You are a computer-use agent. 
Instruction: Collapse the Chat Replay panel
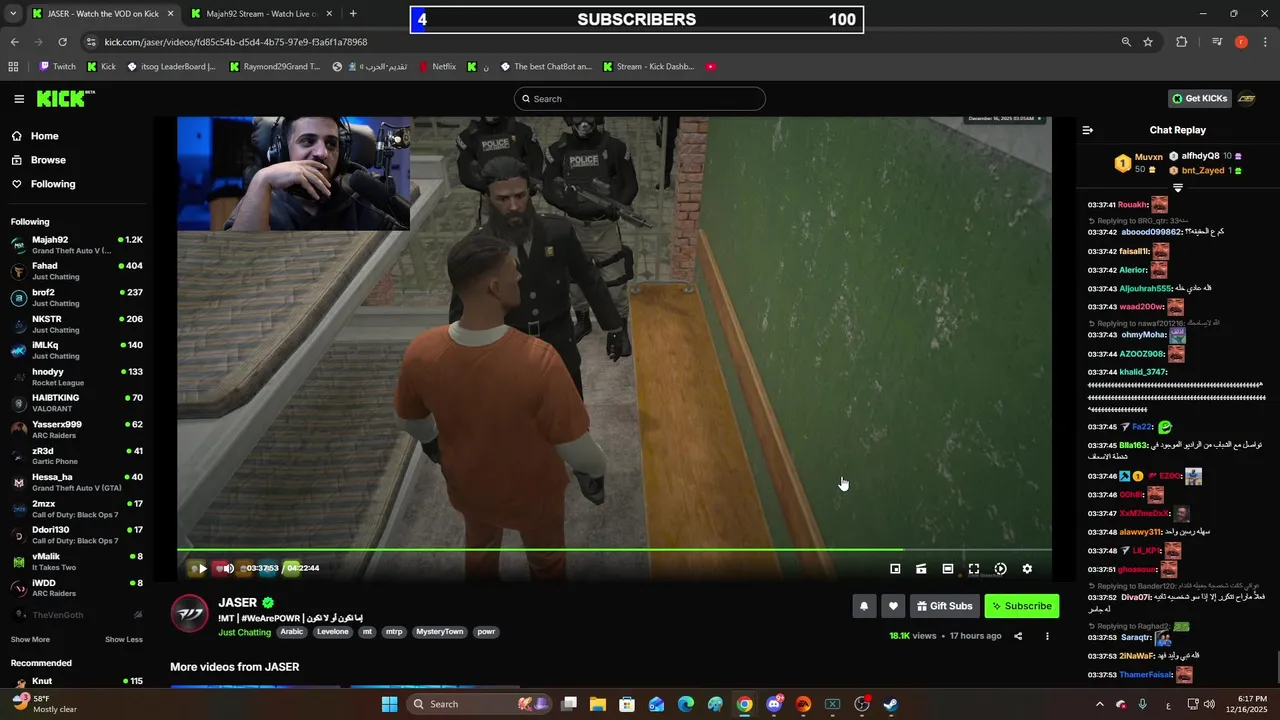click(x=1088, y=130)
